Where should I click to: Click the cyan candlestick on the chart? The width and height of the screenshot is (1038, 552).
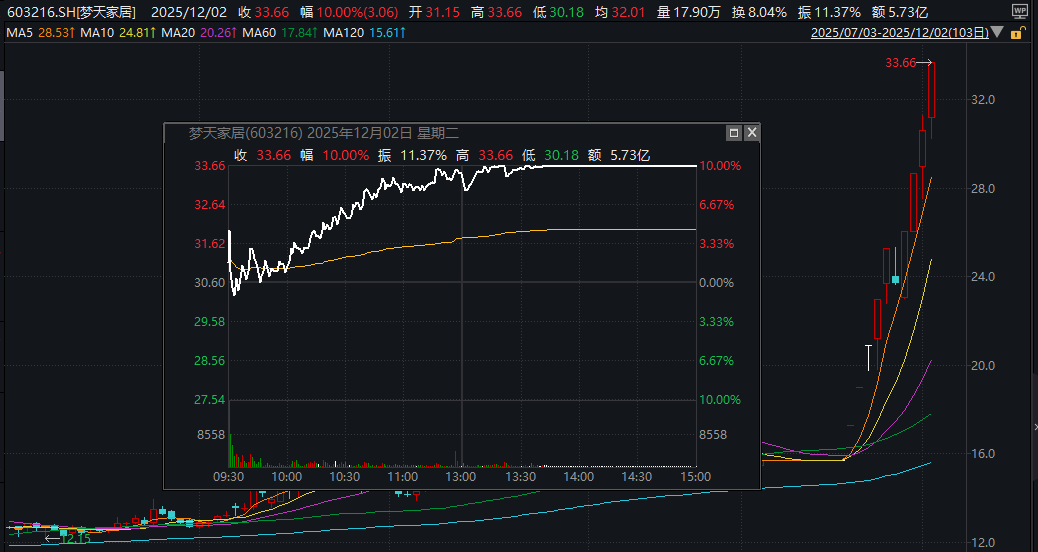895,279
